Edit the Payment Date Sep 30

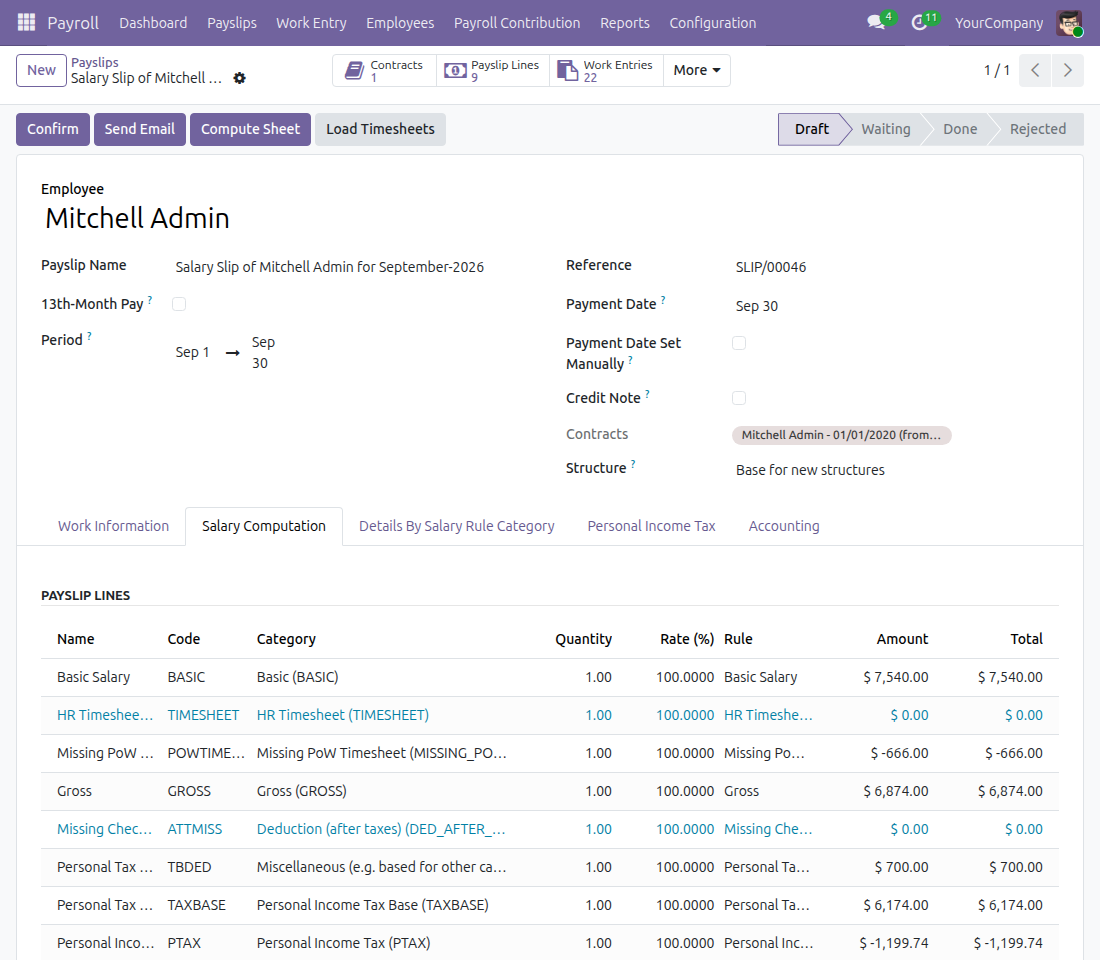(x=756, y=306)
